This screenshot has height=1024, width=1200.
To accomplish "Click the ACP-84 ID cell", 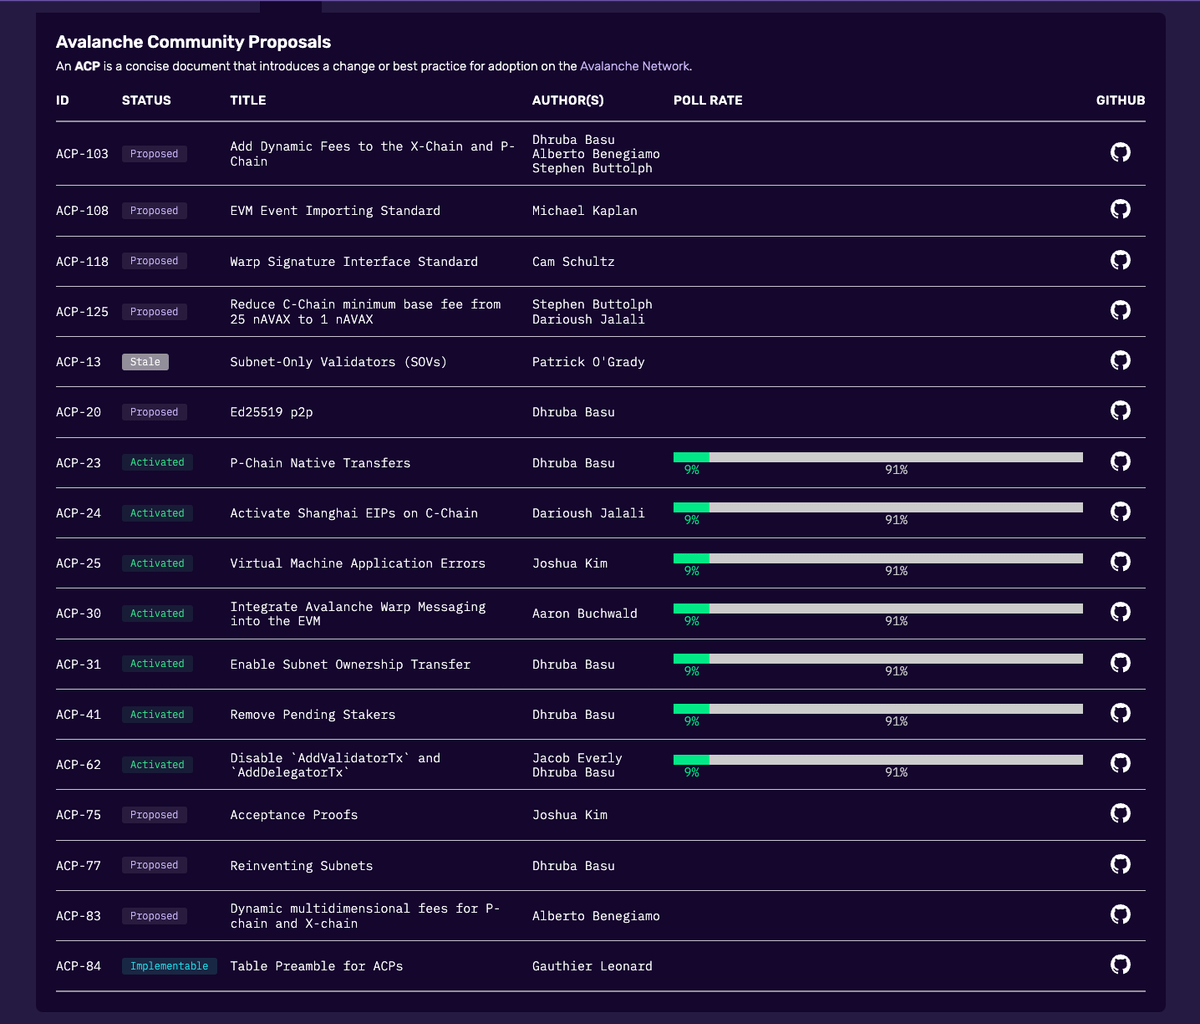I will 78,966.
